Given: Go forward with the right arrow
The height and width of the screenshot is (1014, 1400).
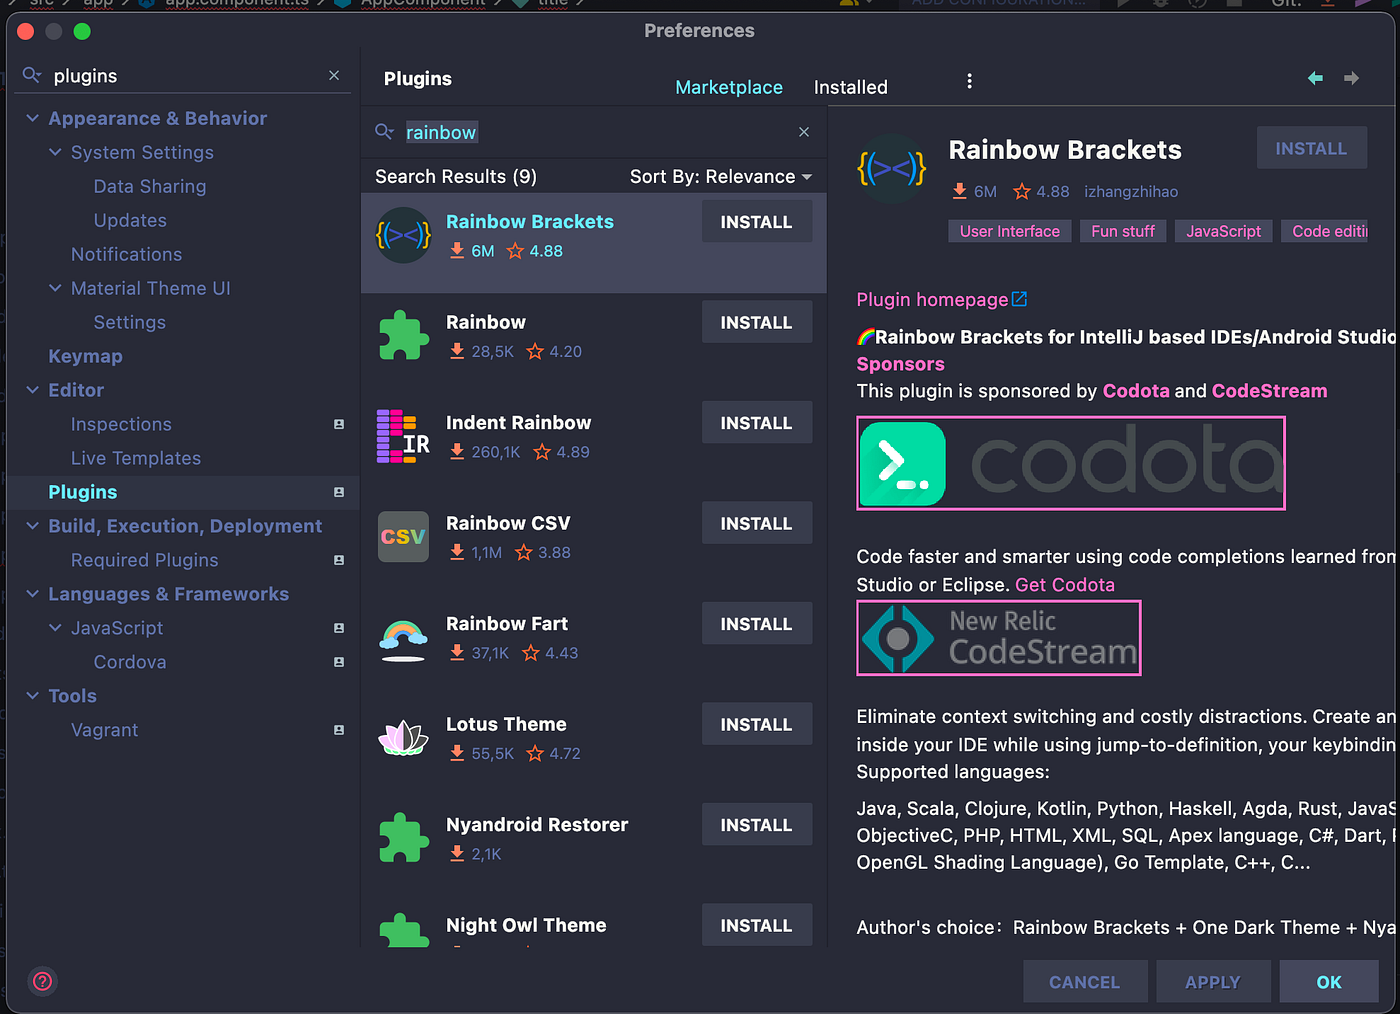Looking at the screenshot, I should (x=1351, y=78).
